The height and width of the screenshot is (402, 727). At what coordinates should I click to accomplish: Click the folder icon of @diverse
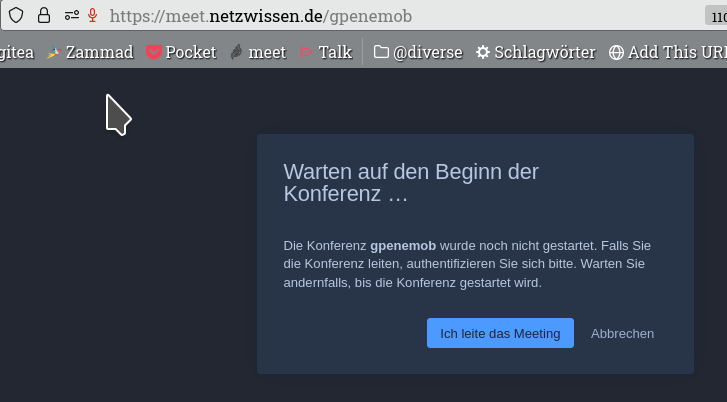click(381, 52)
